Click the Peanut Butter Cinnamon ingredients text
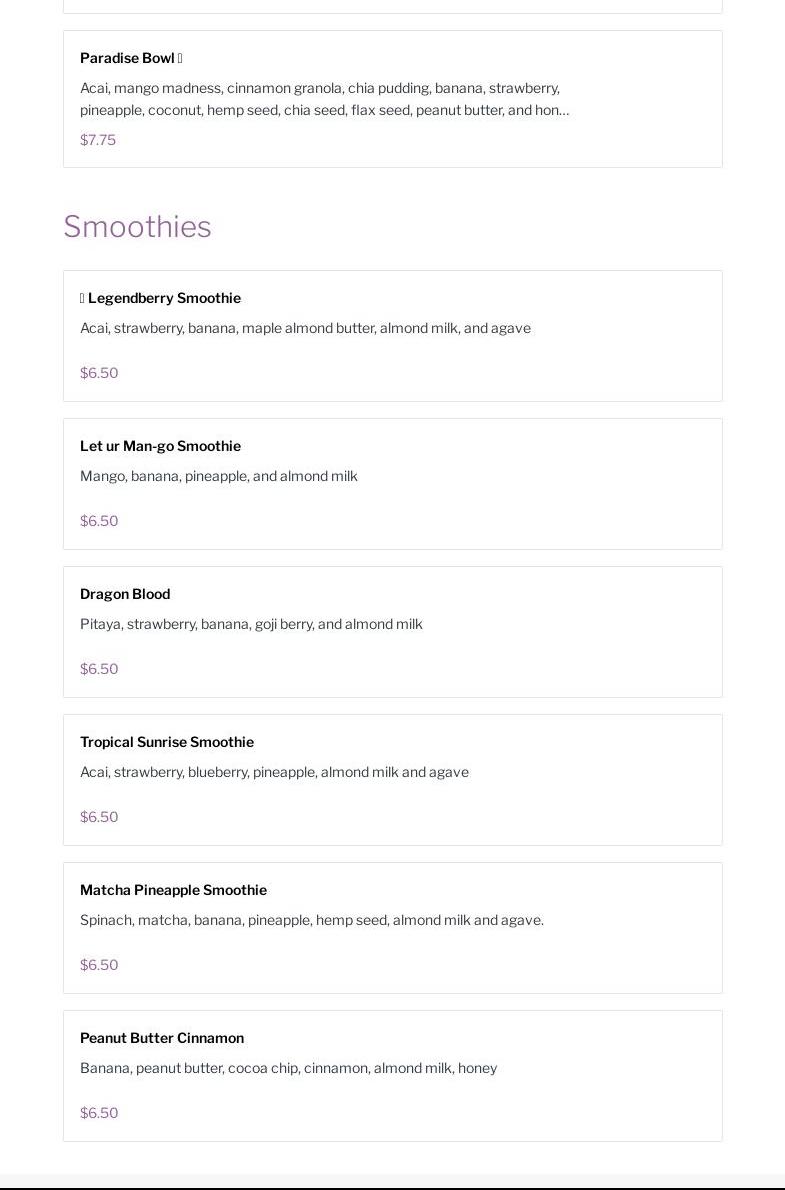Image resolution: width=785 pixels, height=1190 pixels. point(288,1068)
